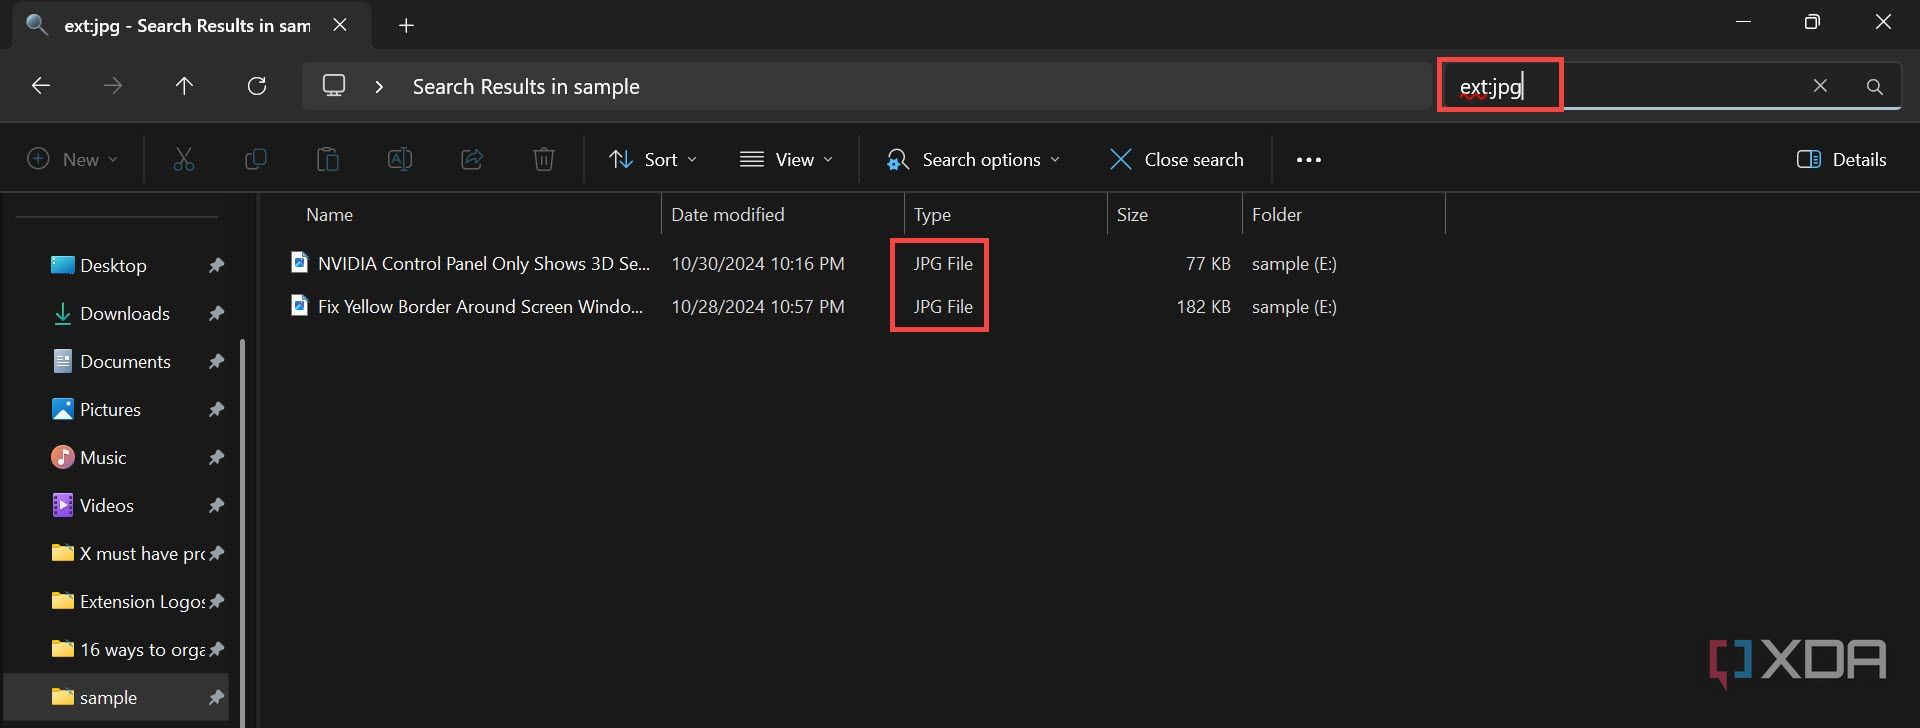The height and width of the screenshot is (728, 1920).
Task: Sort by the Type column header
Action: click(932, 214)
